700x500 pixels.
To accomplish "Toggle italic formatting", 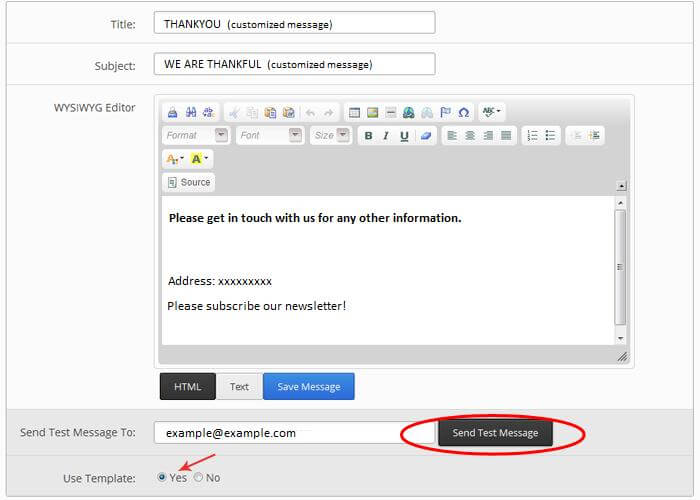I will (x=386, y=136).
